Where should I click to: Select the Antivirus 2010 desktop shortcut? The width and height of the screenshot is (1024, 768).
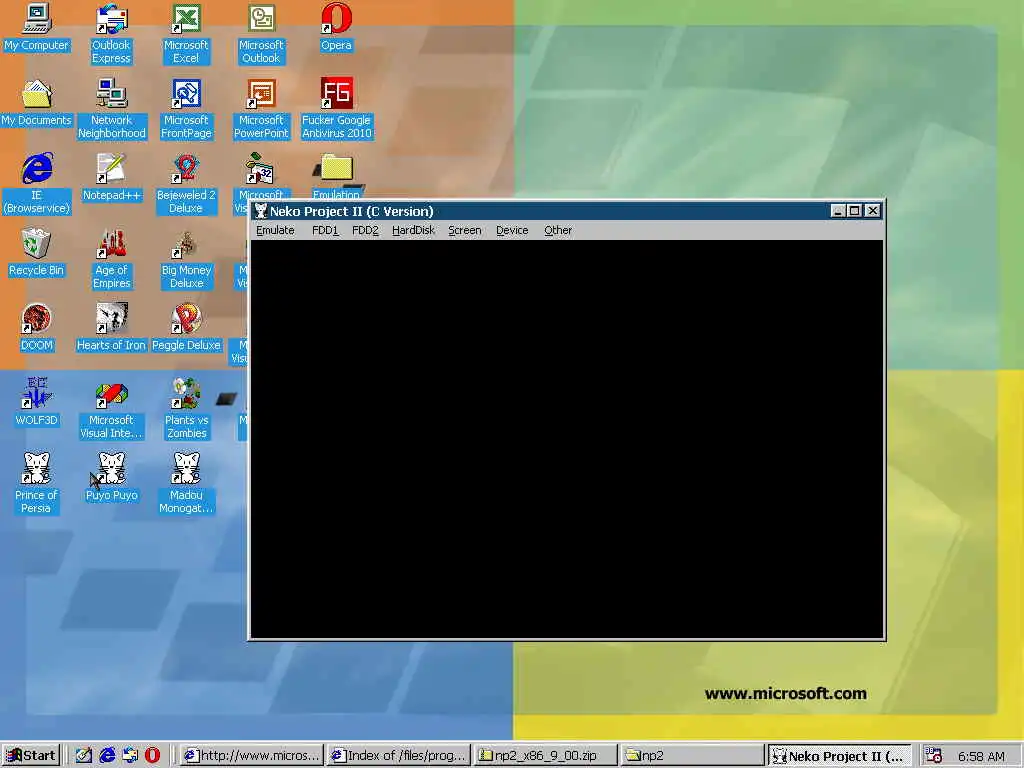pos(336,109)
